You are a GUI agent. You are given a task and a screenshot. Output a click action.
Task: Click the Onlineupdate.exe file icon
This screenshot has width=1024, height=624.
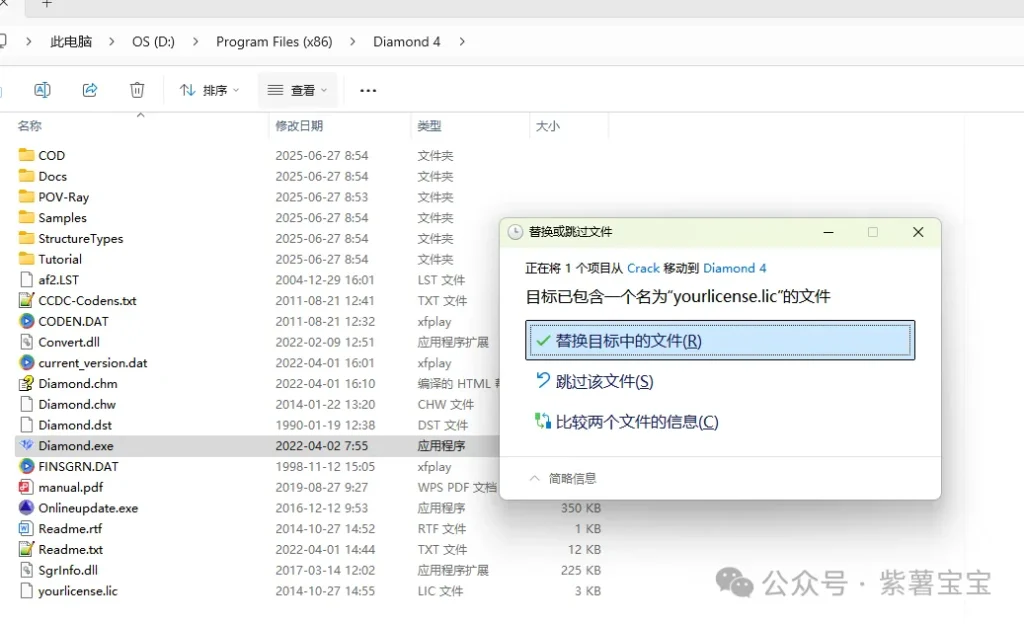(x=27, y=508)
